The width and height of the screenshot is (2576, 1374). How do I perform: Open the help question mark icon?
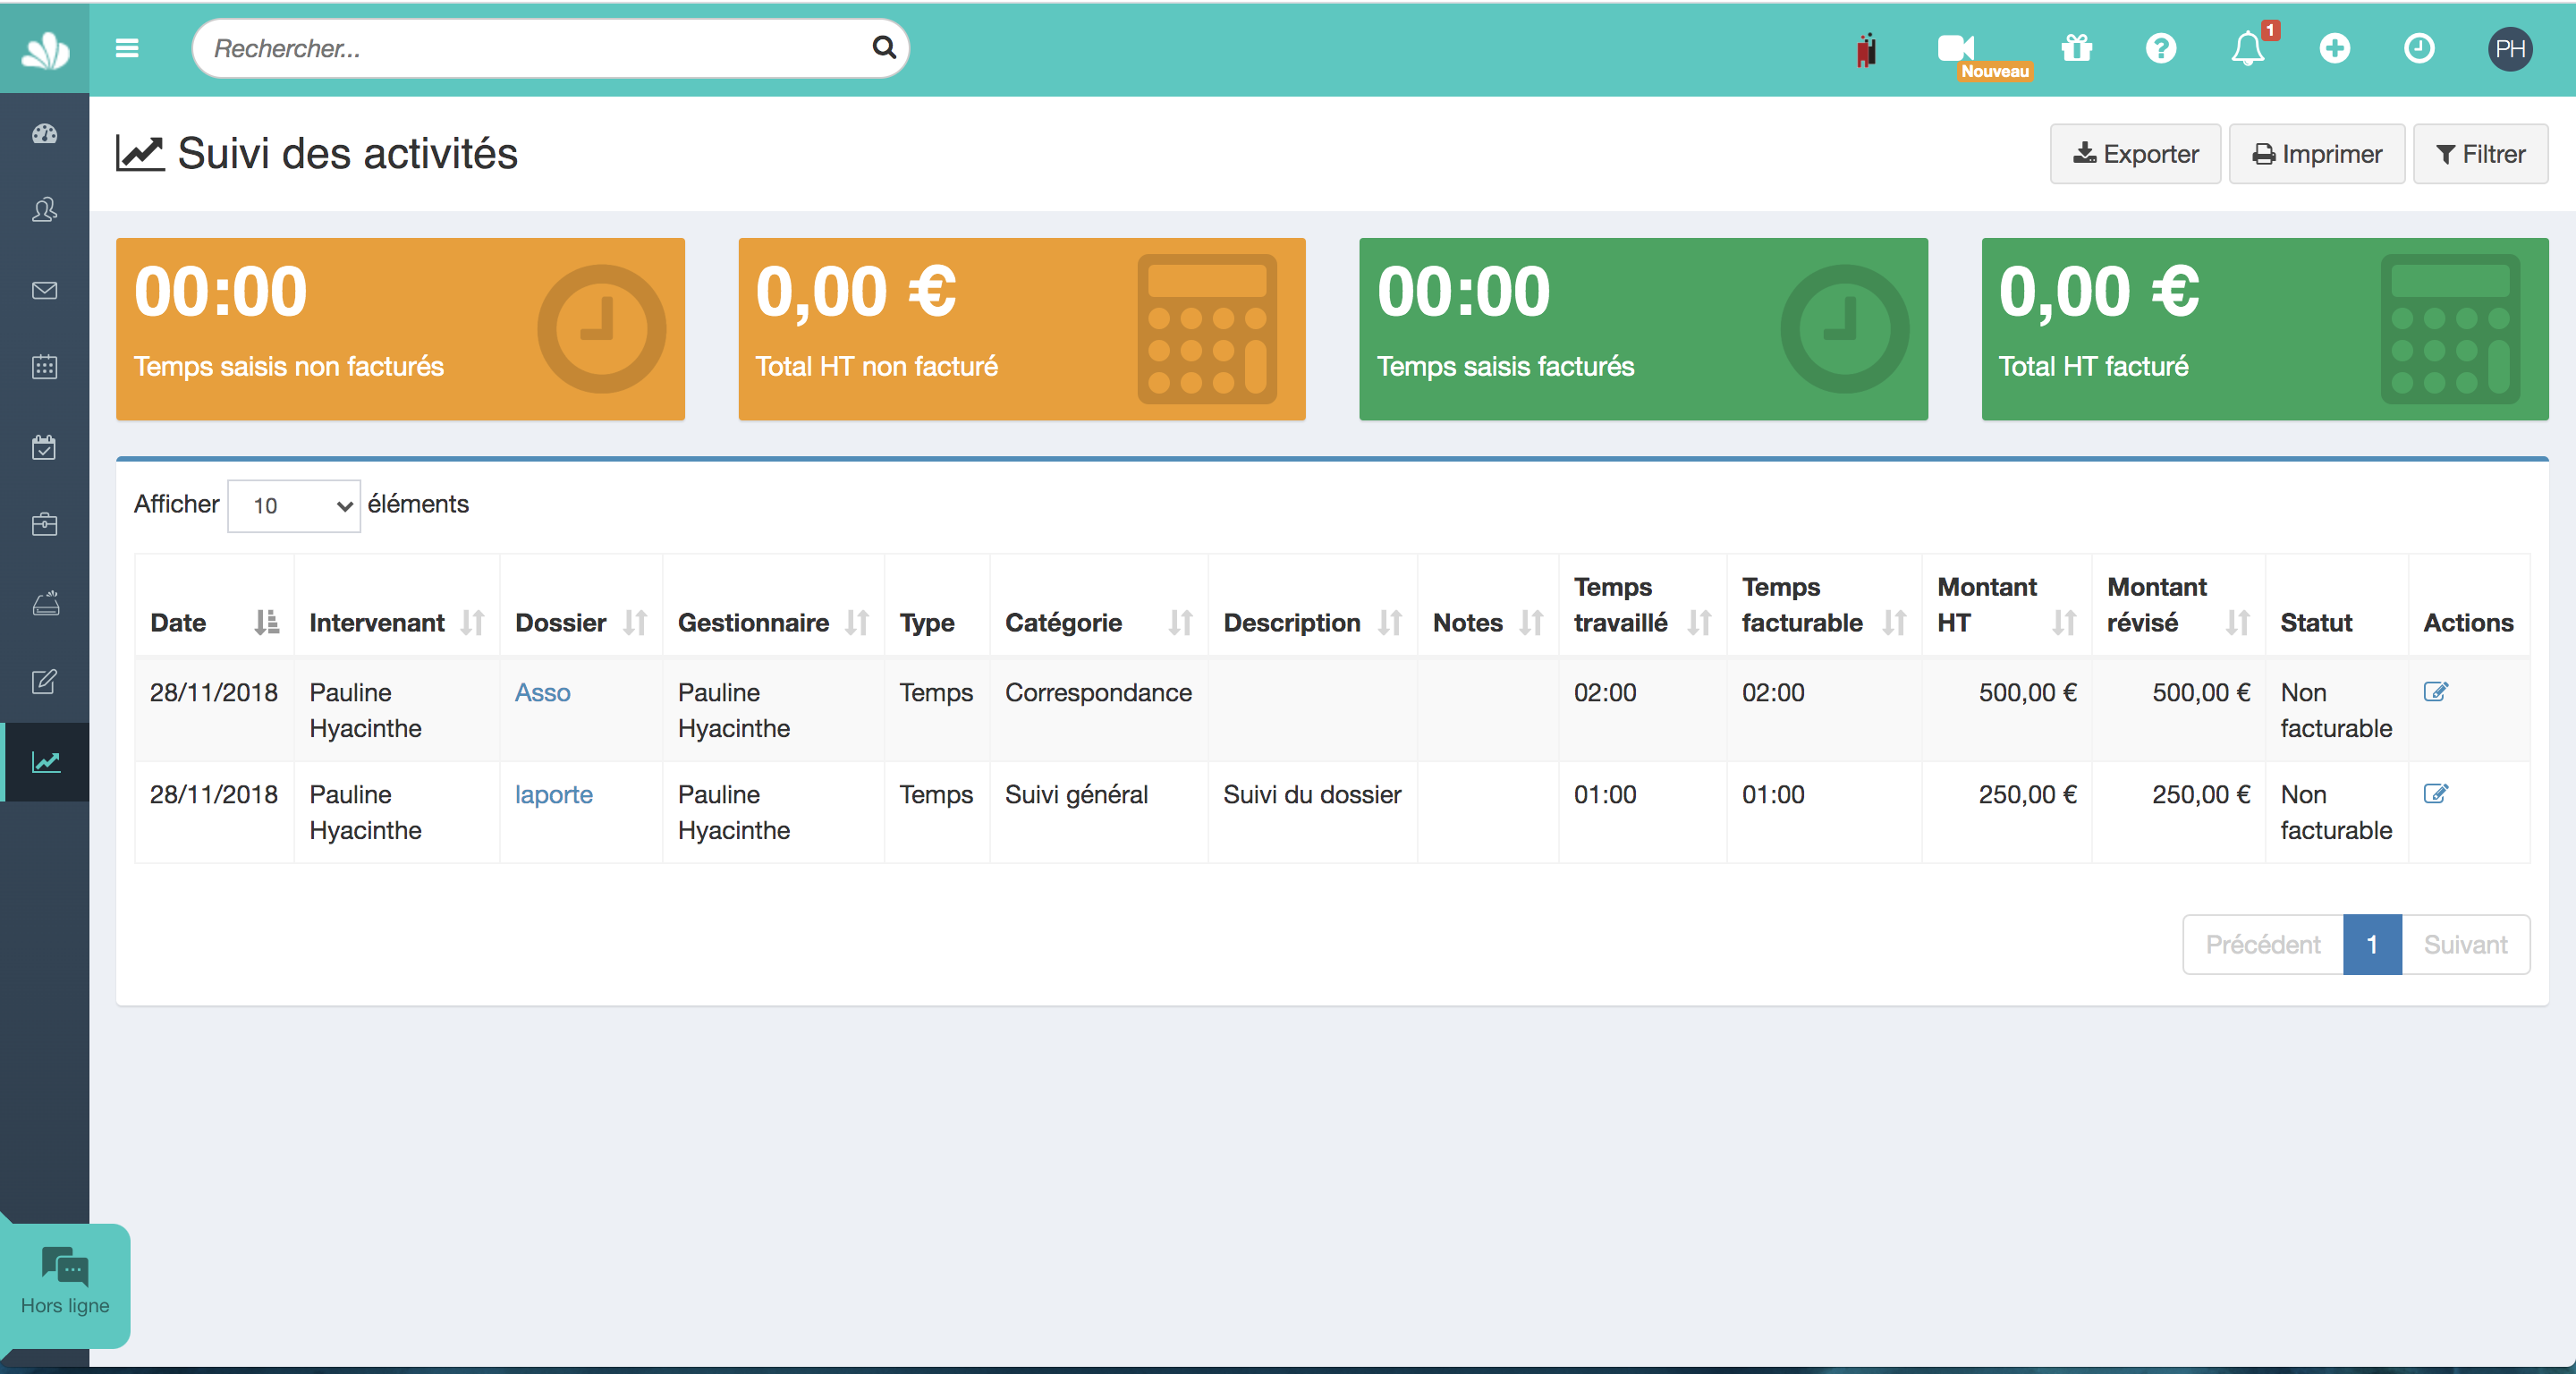click(x=2161, y=48)
